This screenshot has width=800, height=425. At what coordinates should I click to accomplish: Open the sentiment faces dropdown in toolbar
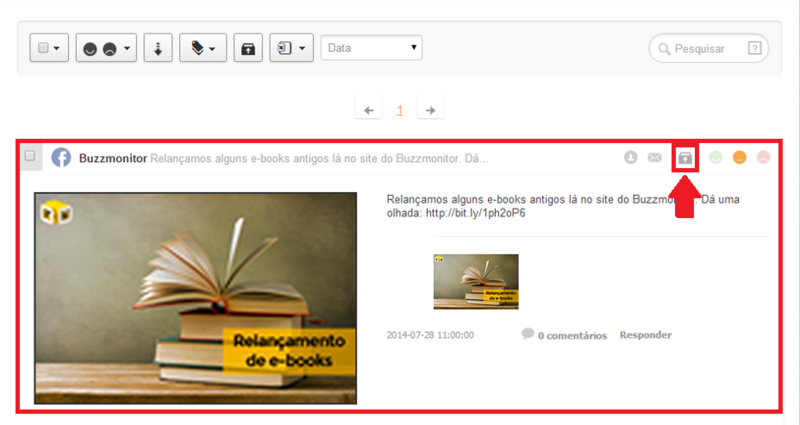point(106,48)
